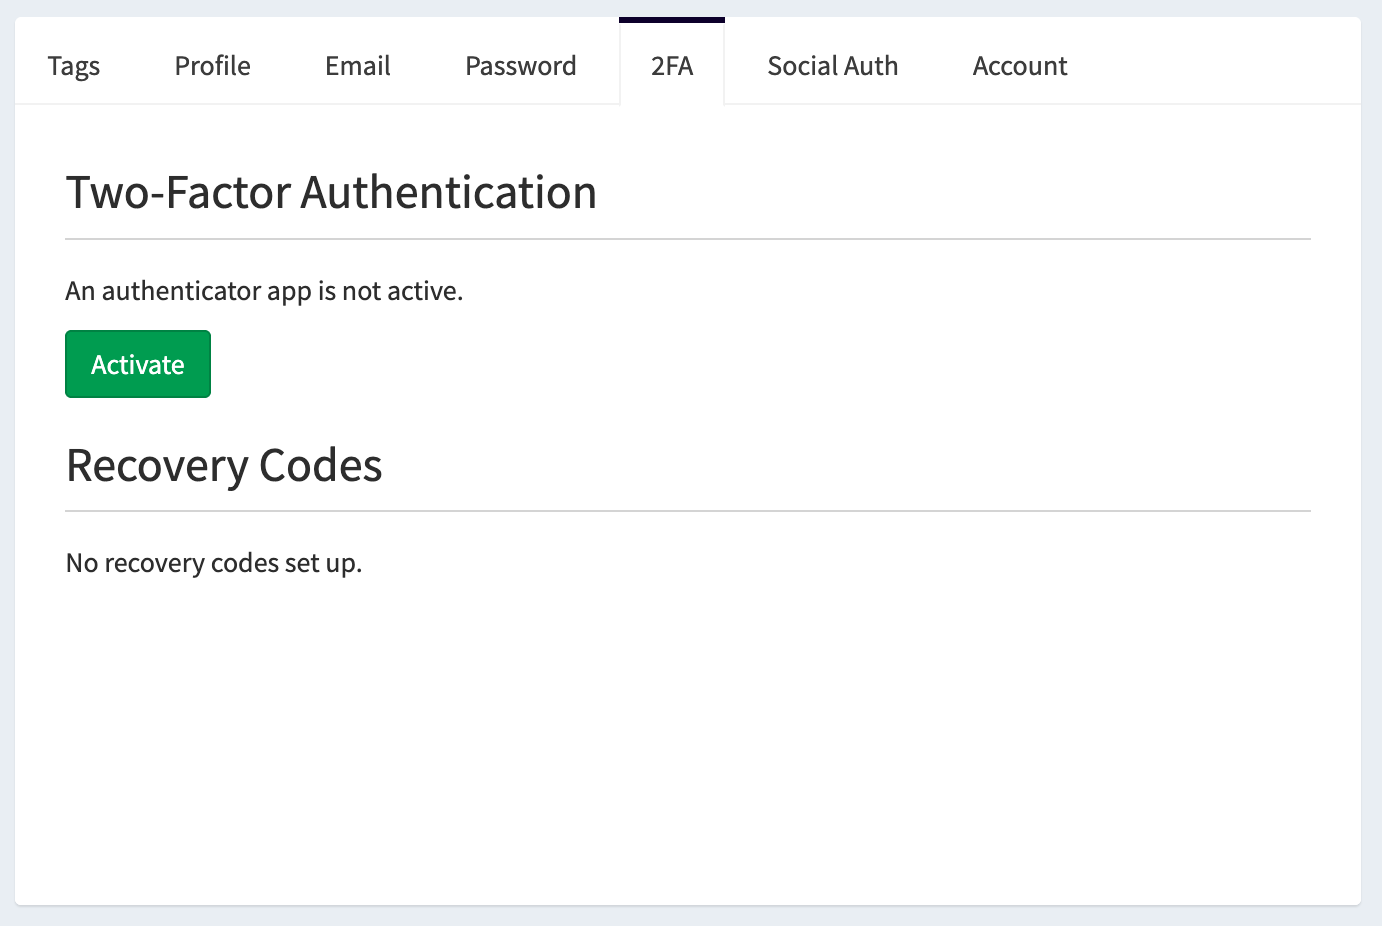
Task: Click the dark indicator bar above 2FA tab
Action: click(672, 19)
